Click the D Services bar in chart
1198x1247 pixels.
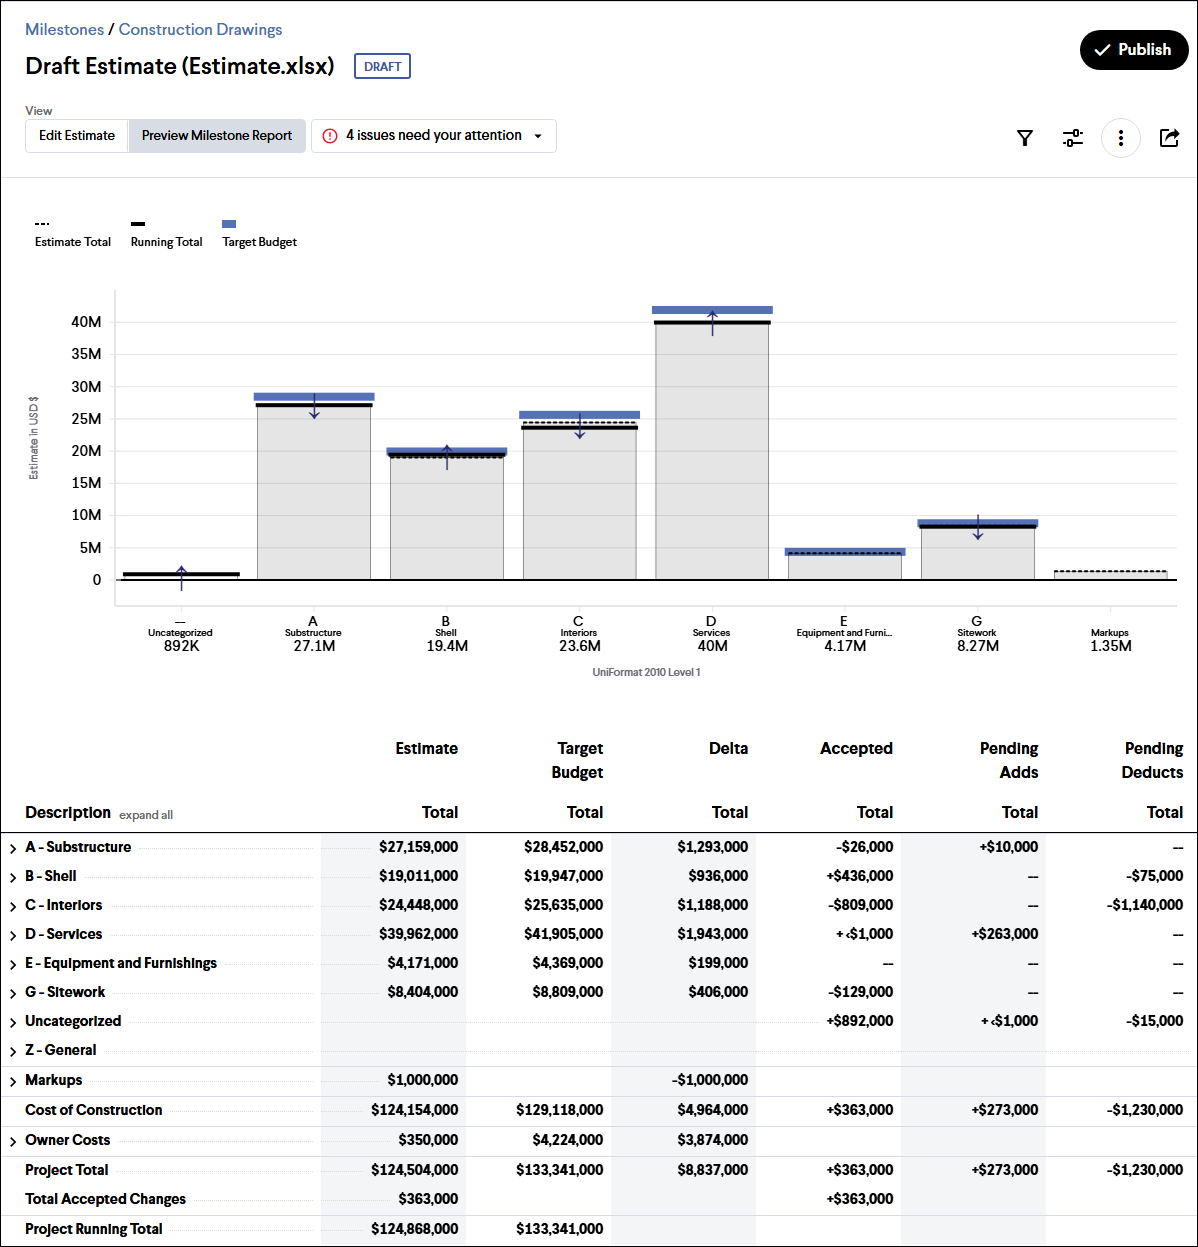712,450
